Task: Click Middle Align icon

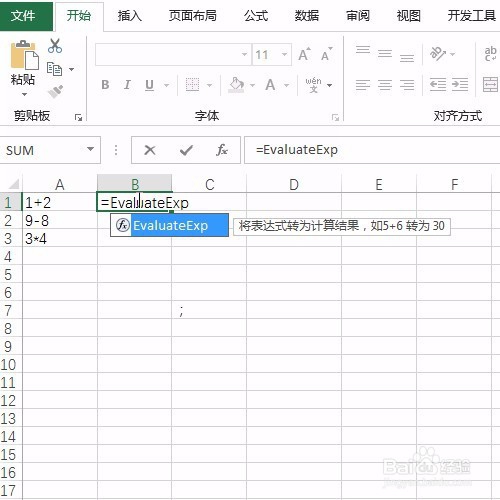Action: (x=385, y=53)
